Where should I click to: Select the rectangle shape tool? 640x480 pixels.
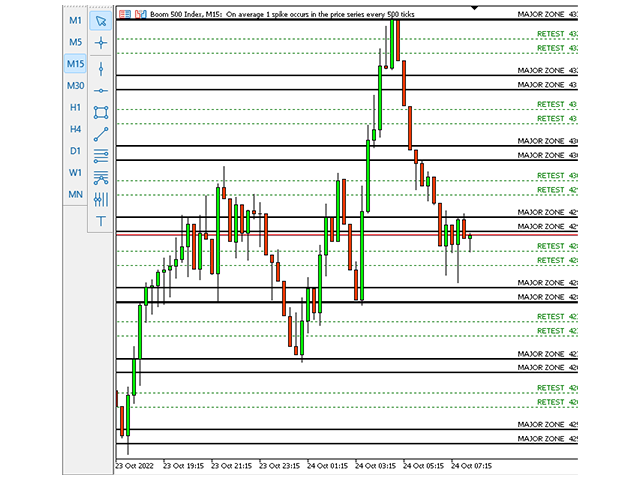[x=101, y=112]
